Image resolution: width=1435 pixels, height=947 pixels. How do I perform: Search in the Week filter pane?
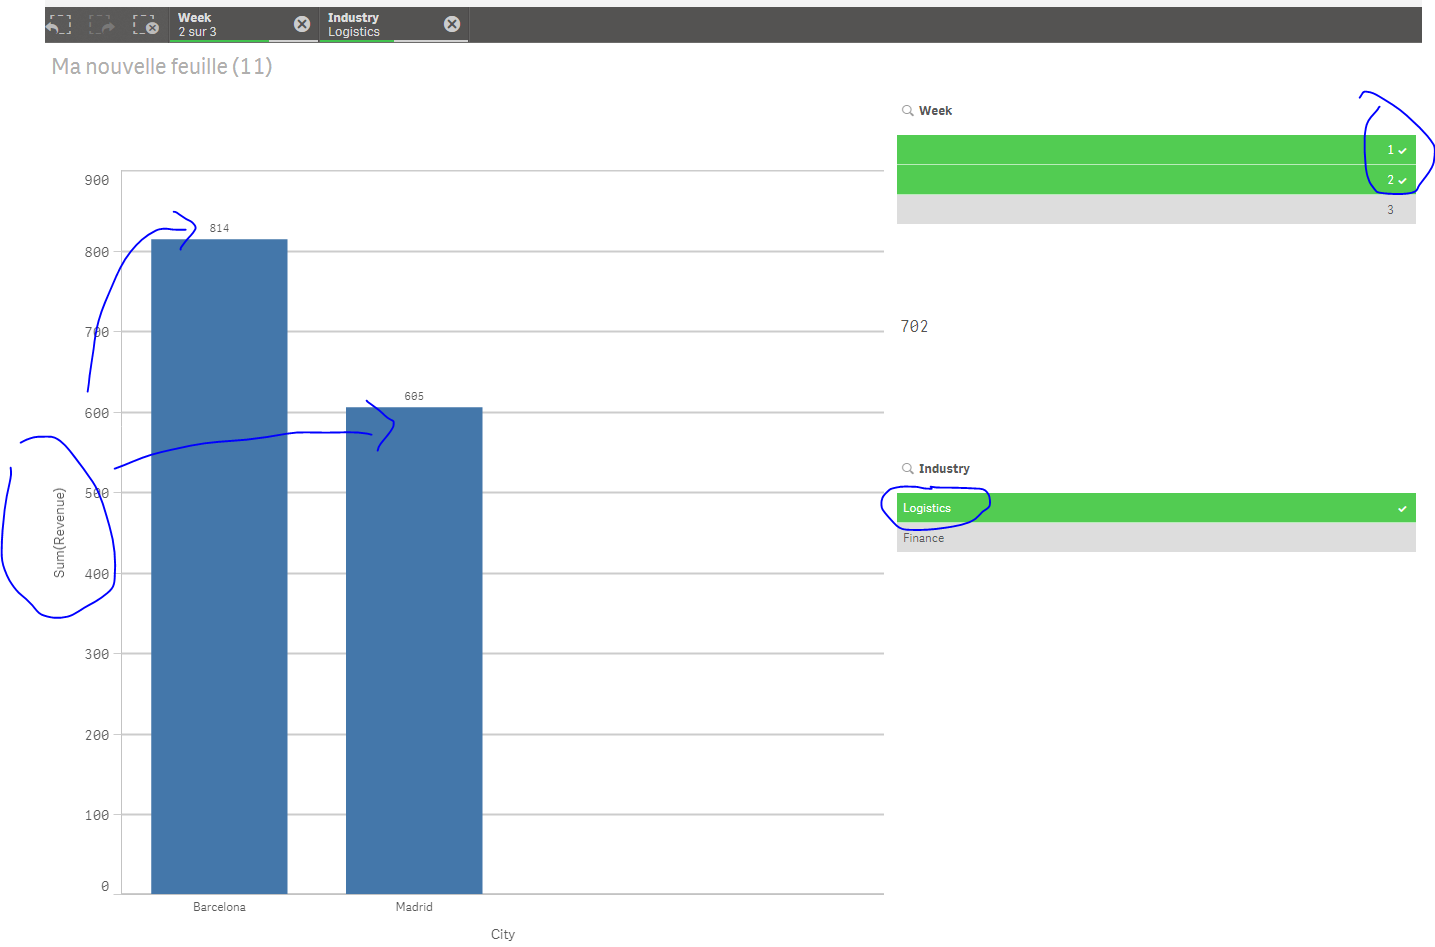(908, 111)
